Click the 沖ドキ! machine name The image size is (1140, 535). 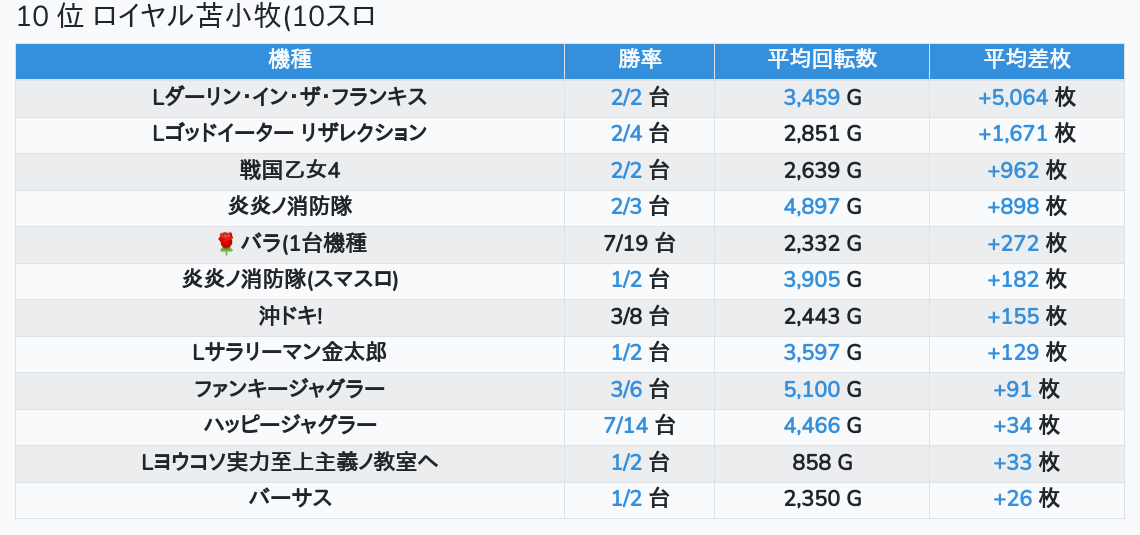pyautogui.click(x=290, y=316)
